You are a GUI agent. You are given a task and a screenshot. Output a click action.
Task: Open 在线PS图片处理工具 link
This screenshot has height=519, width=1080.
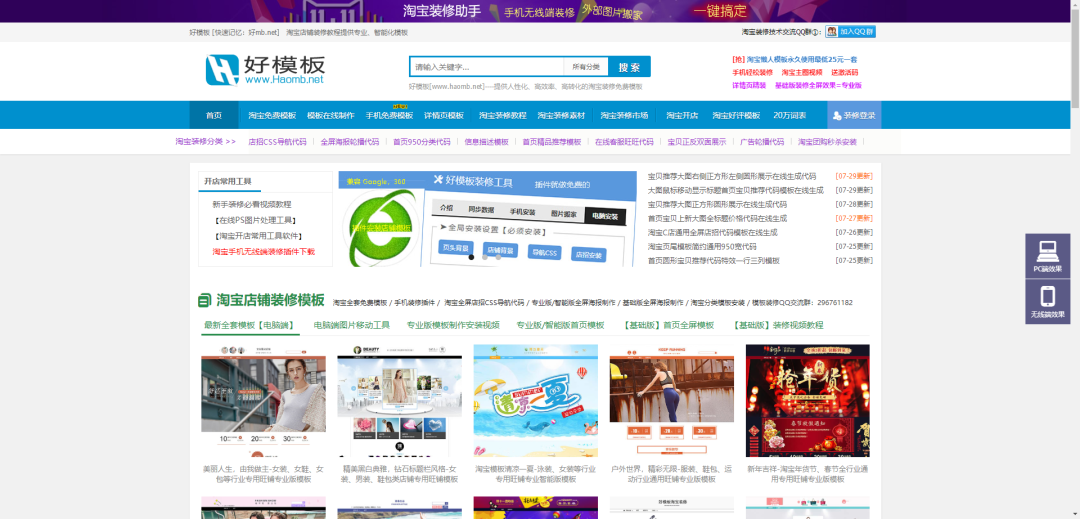pyautogui.click(x=255, y=220)
